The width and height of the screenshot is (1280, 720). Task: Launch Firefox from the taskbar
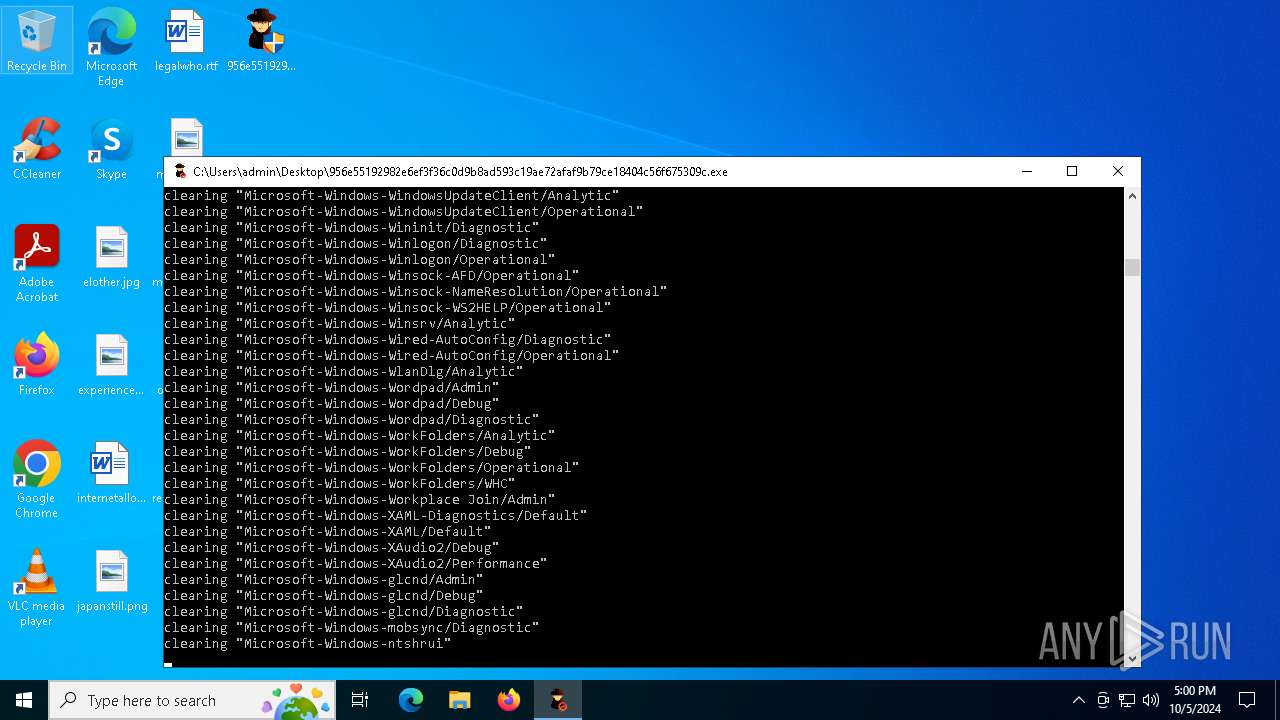(508, 700)
